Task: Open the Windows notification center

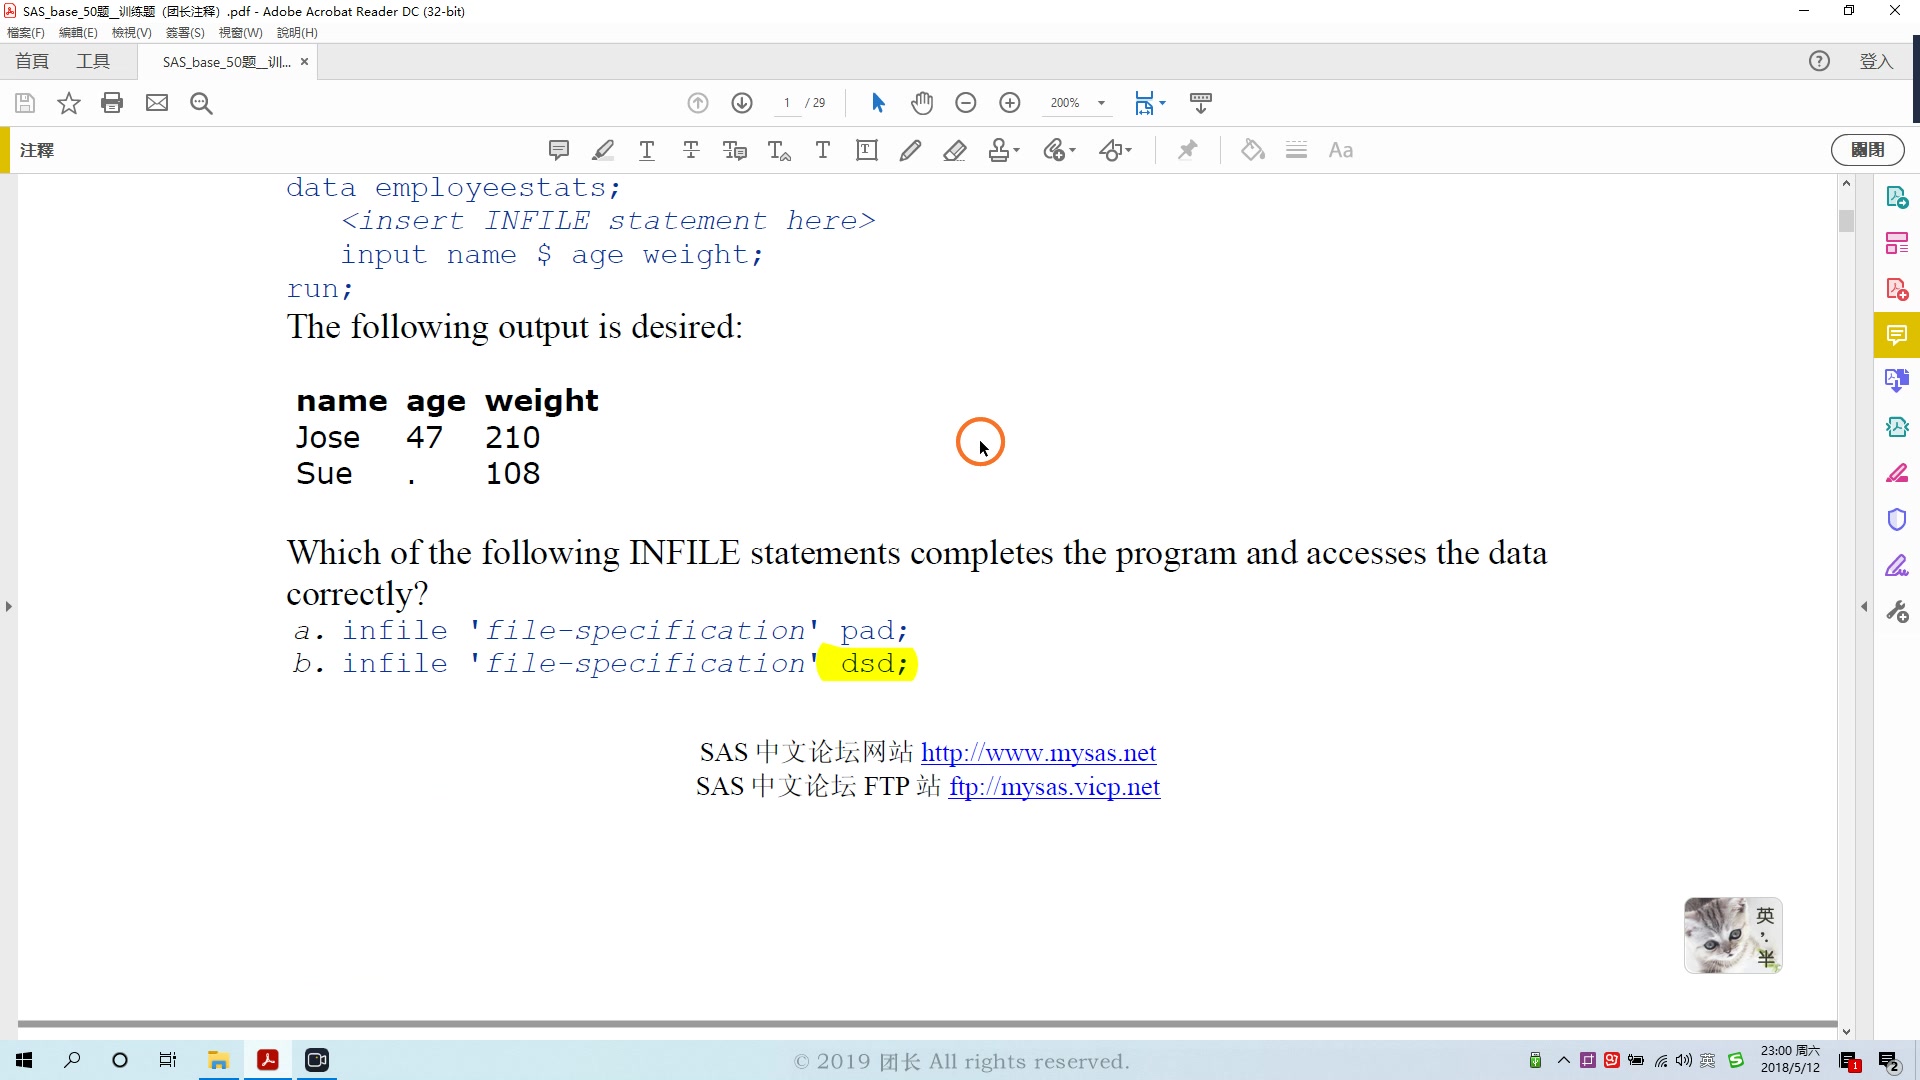Action: click(x=1889, y=1061)
